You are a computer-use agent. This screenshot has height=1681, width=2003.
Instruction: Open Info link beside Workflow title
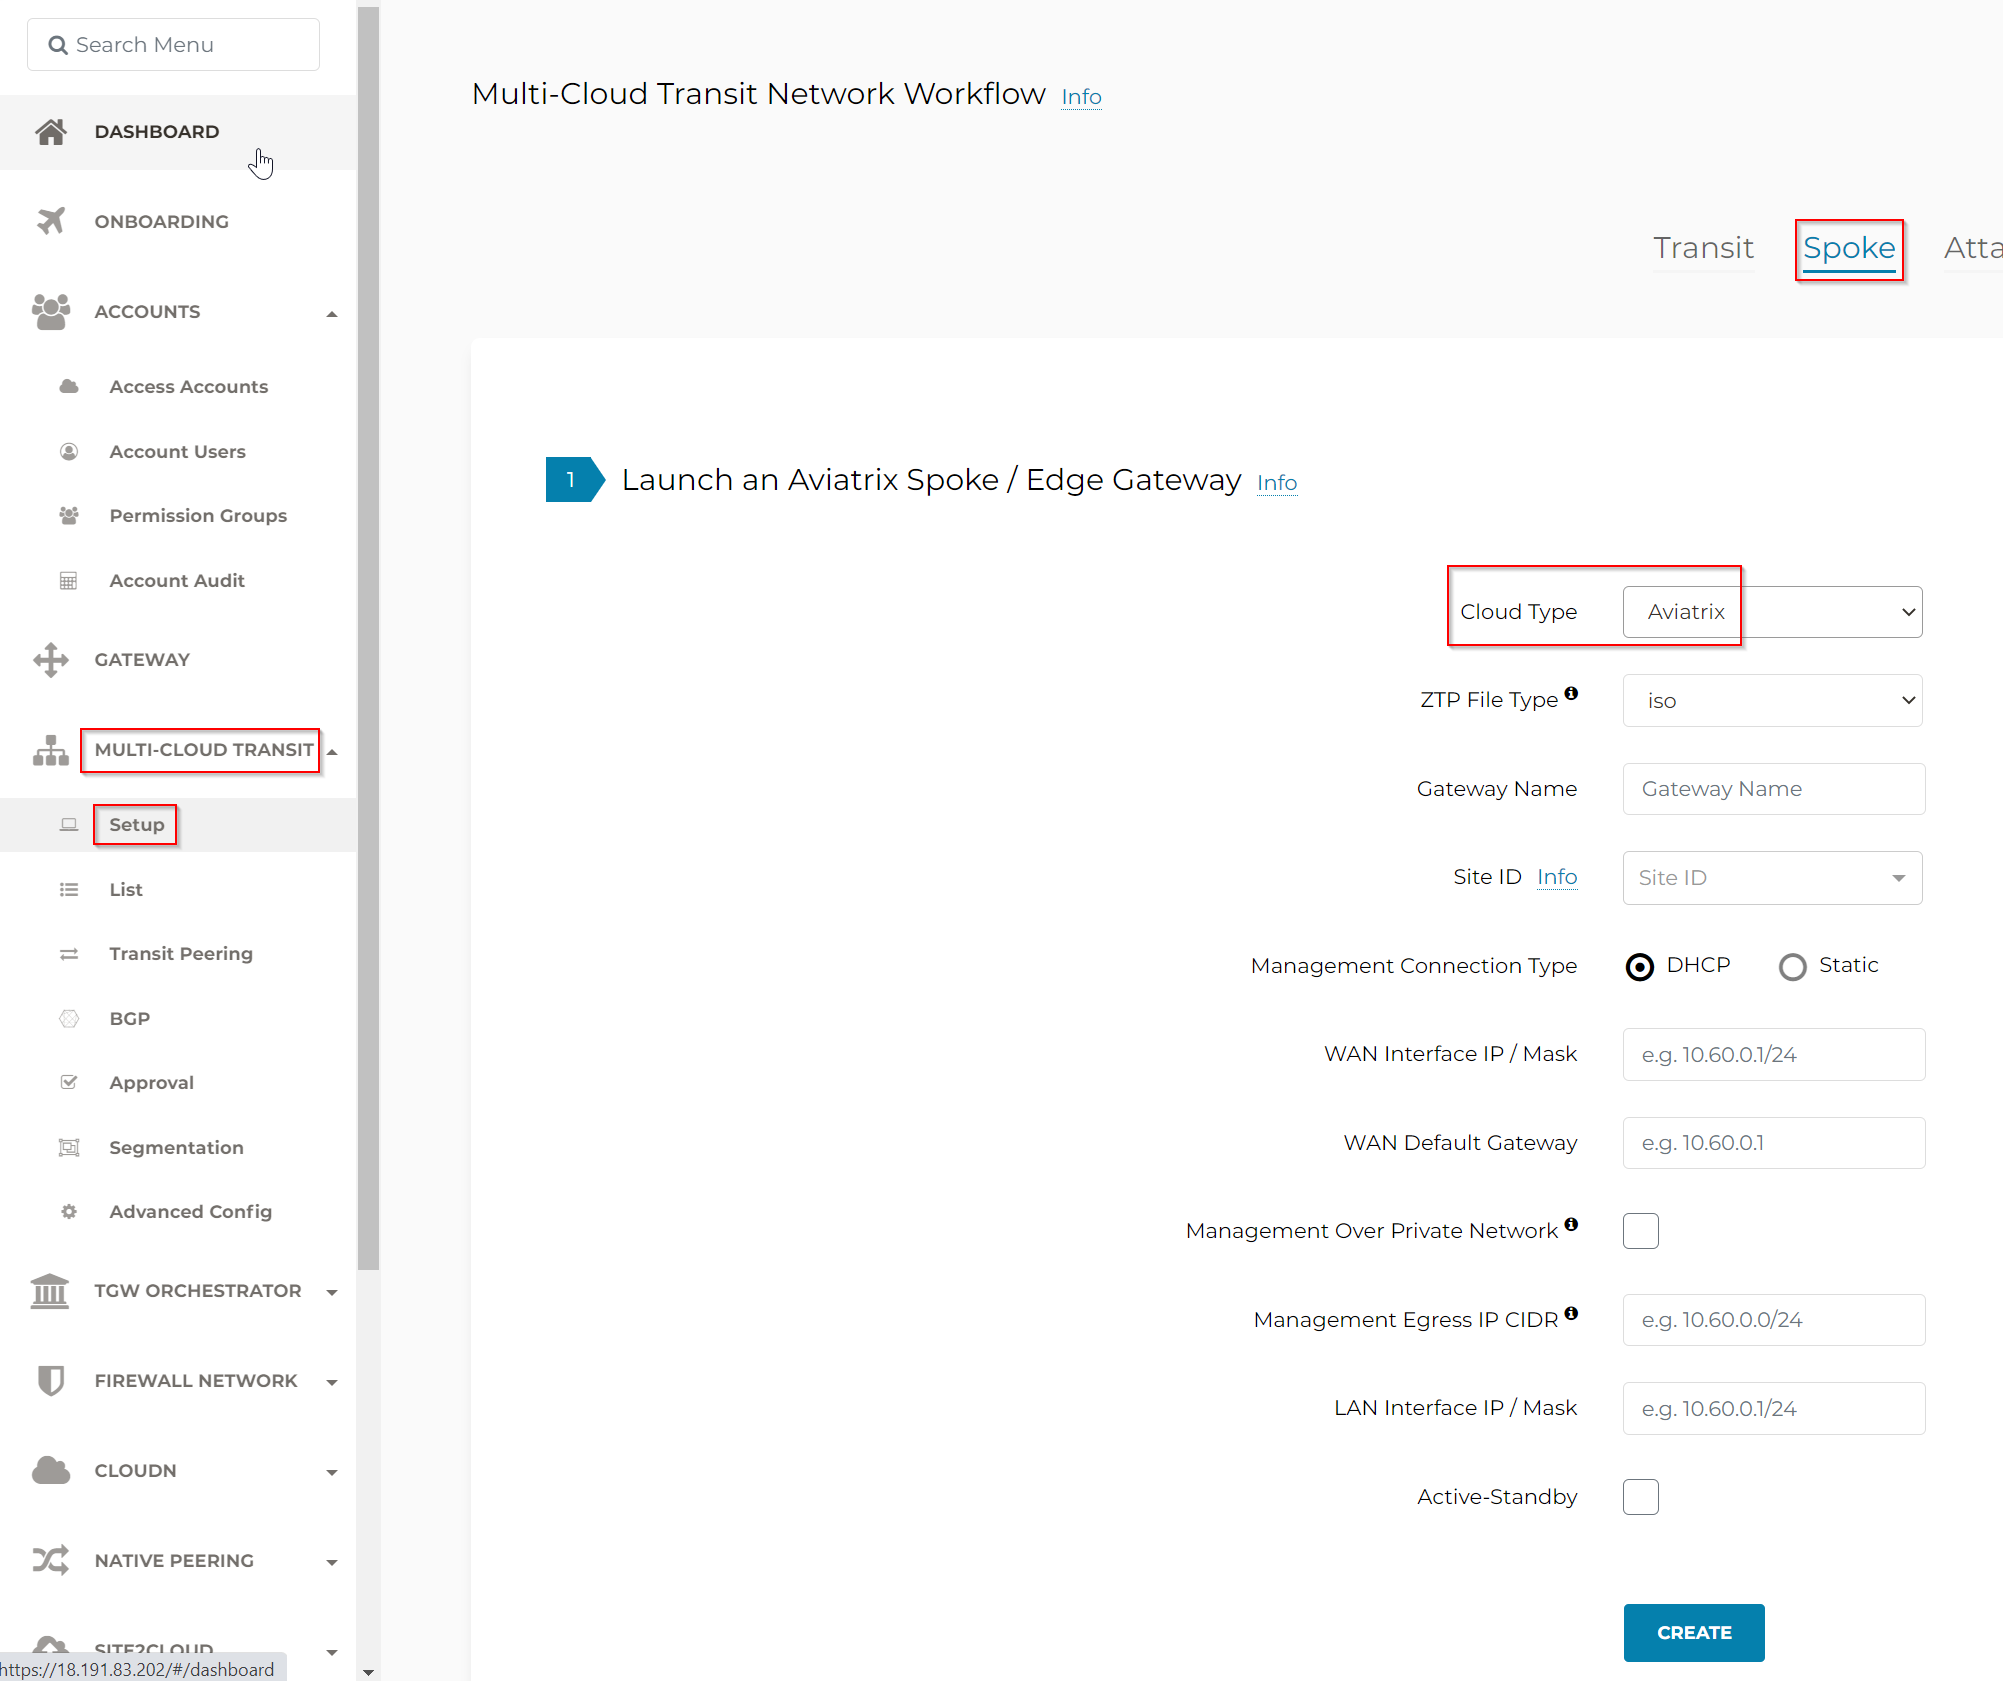[x=1081, y=97]
